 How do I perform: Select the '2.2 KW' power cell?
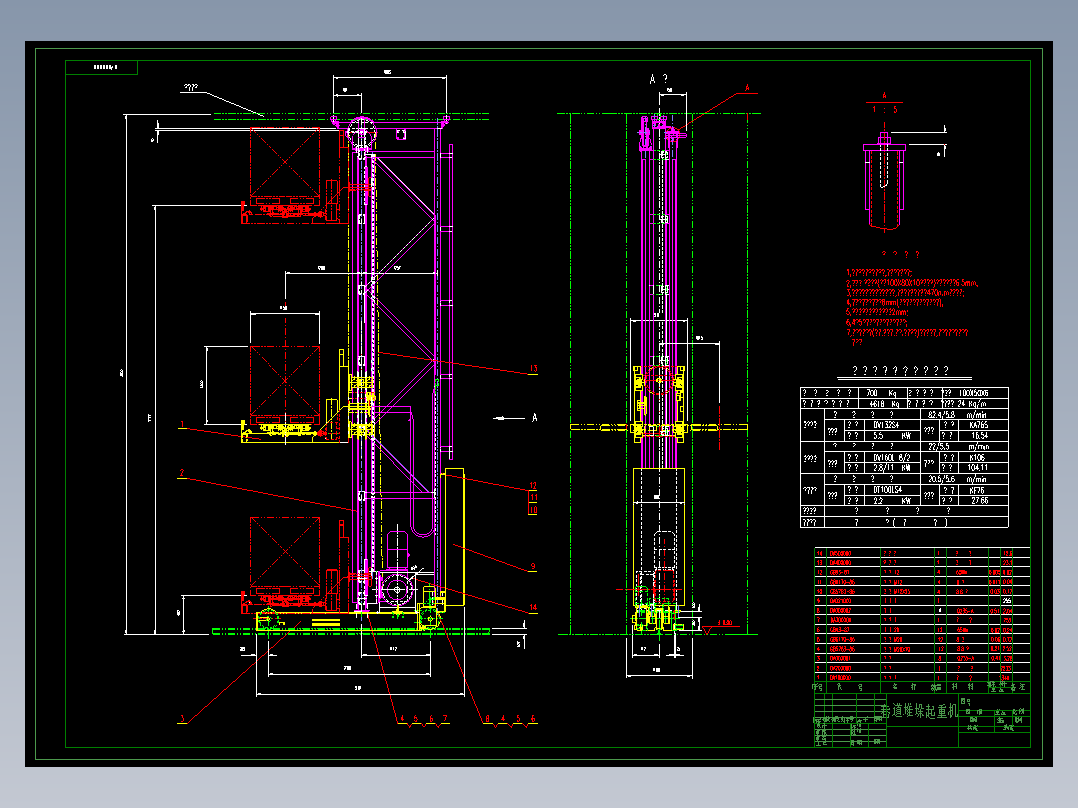click(x=891, y=501)
